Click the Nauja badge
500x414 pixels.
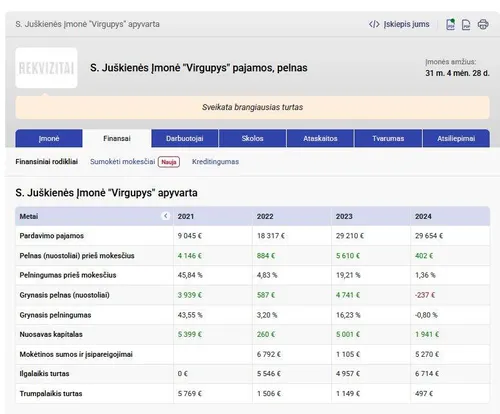pyautogui.click(x=169, y=162)
